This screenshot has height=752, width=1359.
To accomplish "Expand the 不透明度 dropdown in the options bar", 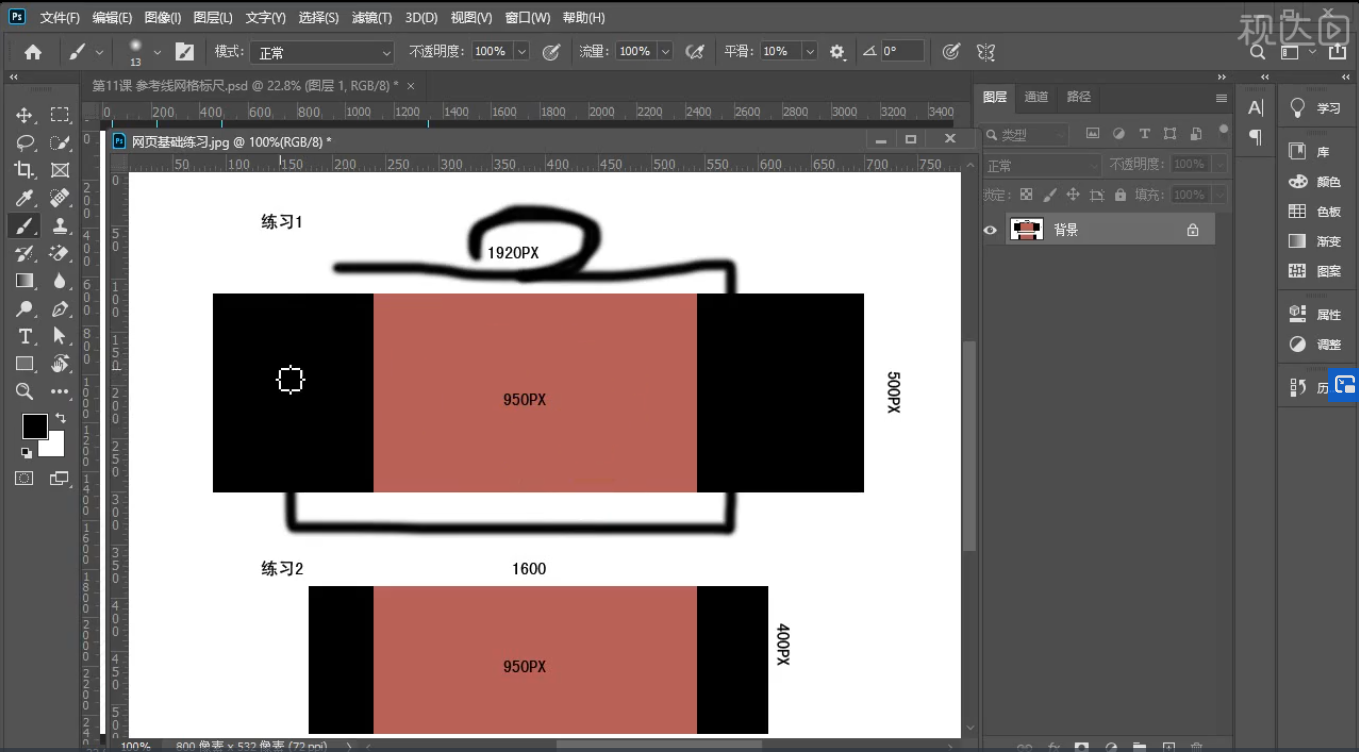I will pyautogui.click(x=522, y=52).
